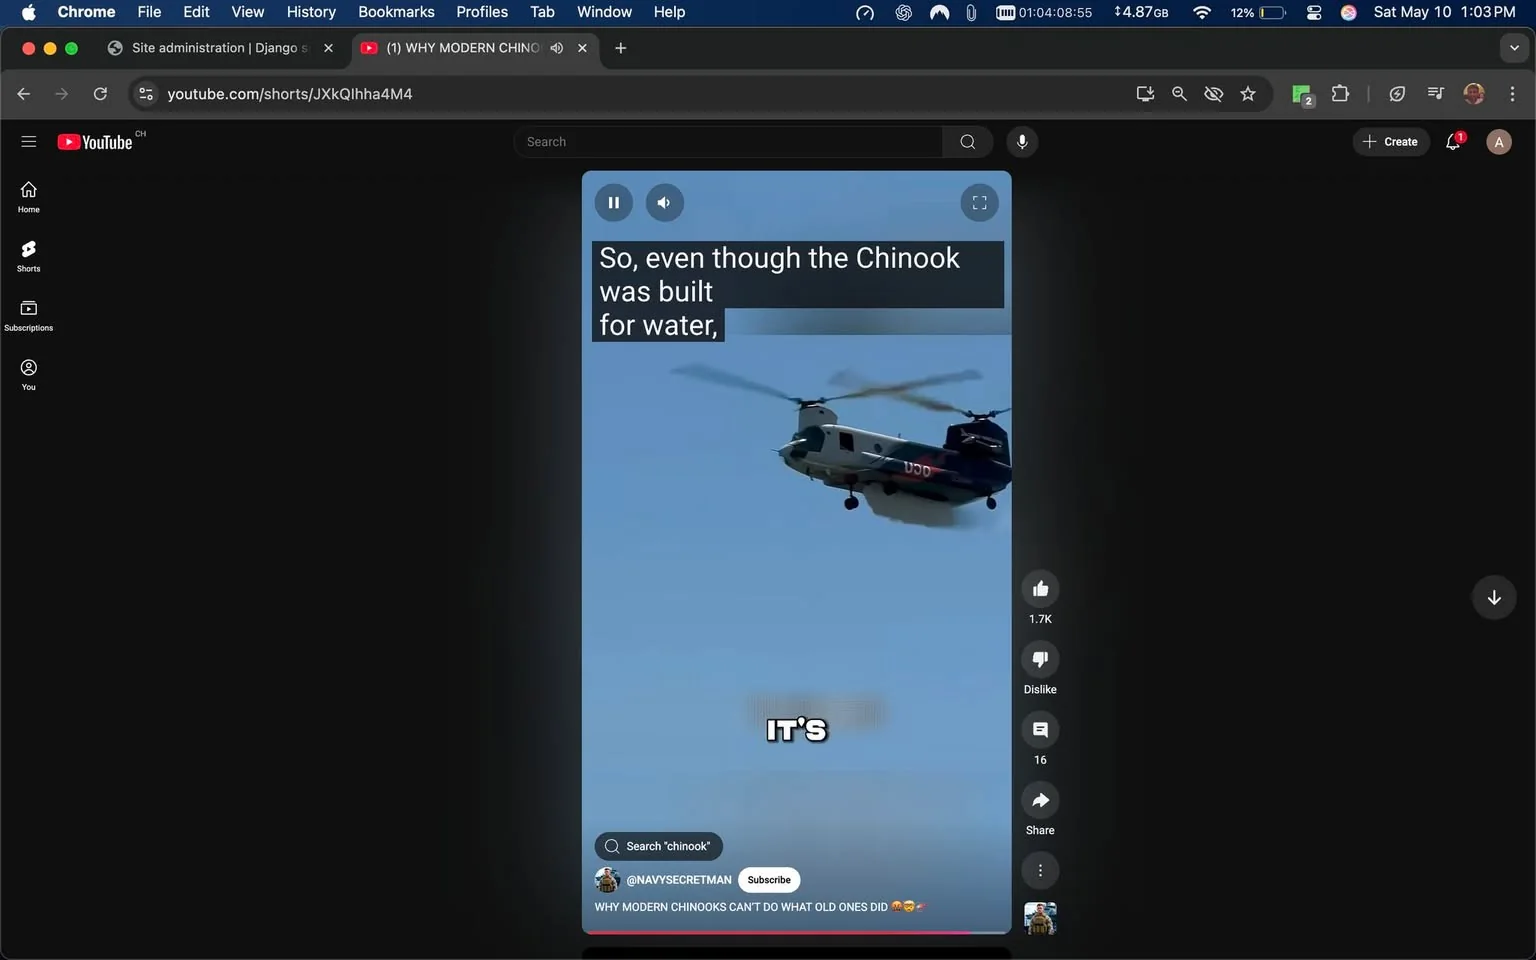Viewport: 1536px width, 960px height.
Task: Open macOS Control Center
Action: click(x=1314, y=12)
